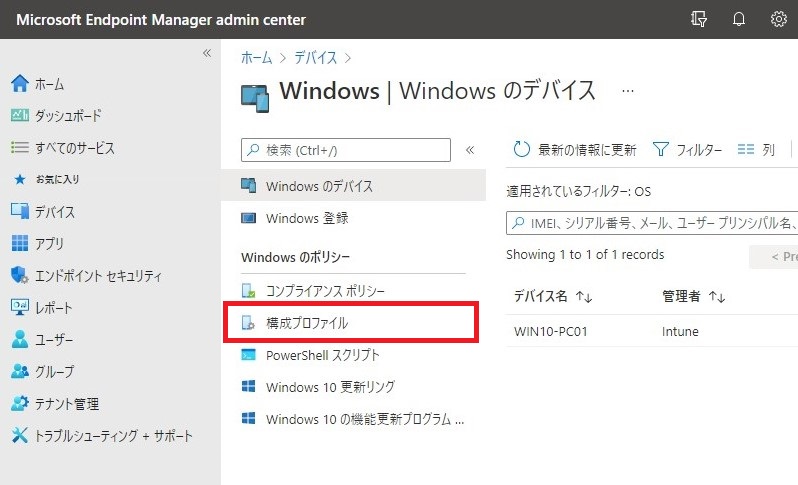Click the エンドポイント セキュリティ shield icon
798x485 pixels.
coord(20,275)
